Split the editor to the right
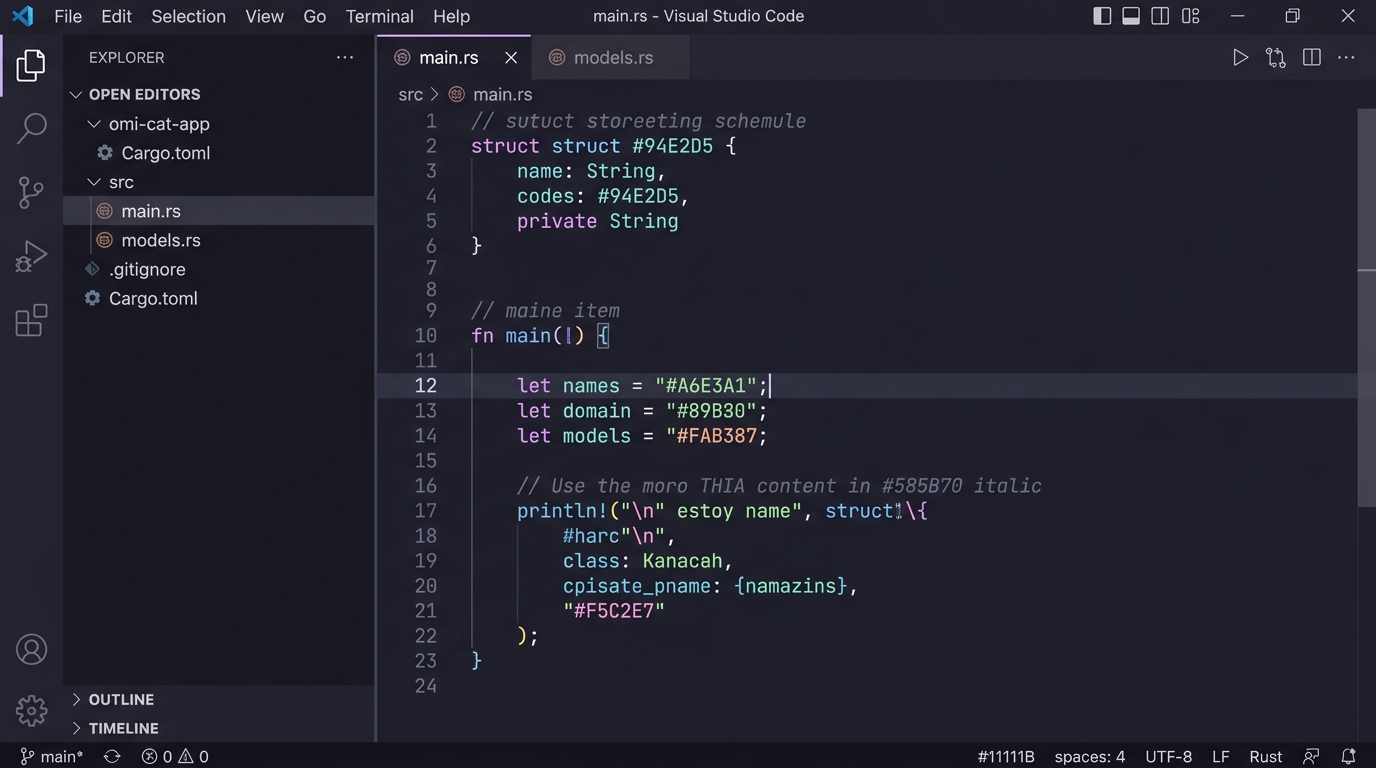This screenshot has height=768, width=1376. click(x=1312, y=58)
